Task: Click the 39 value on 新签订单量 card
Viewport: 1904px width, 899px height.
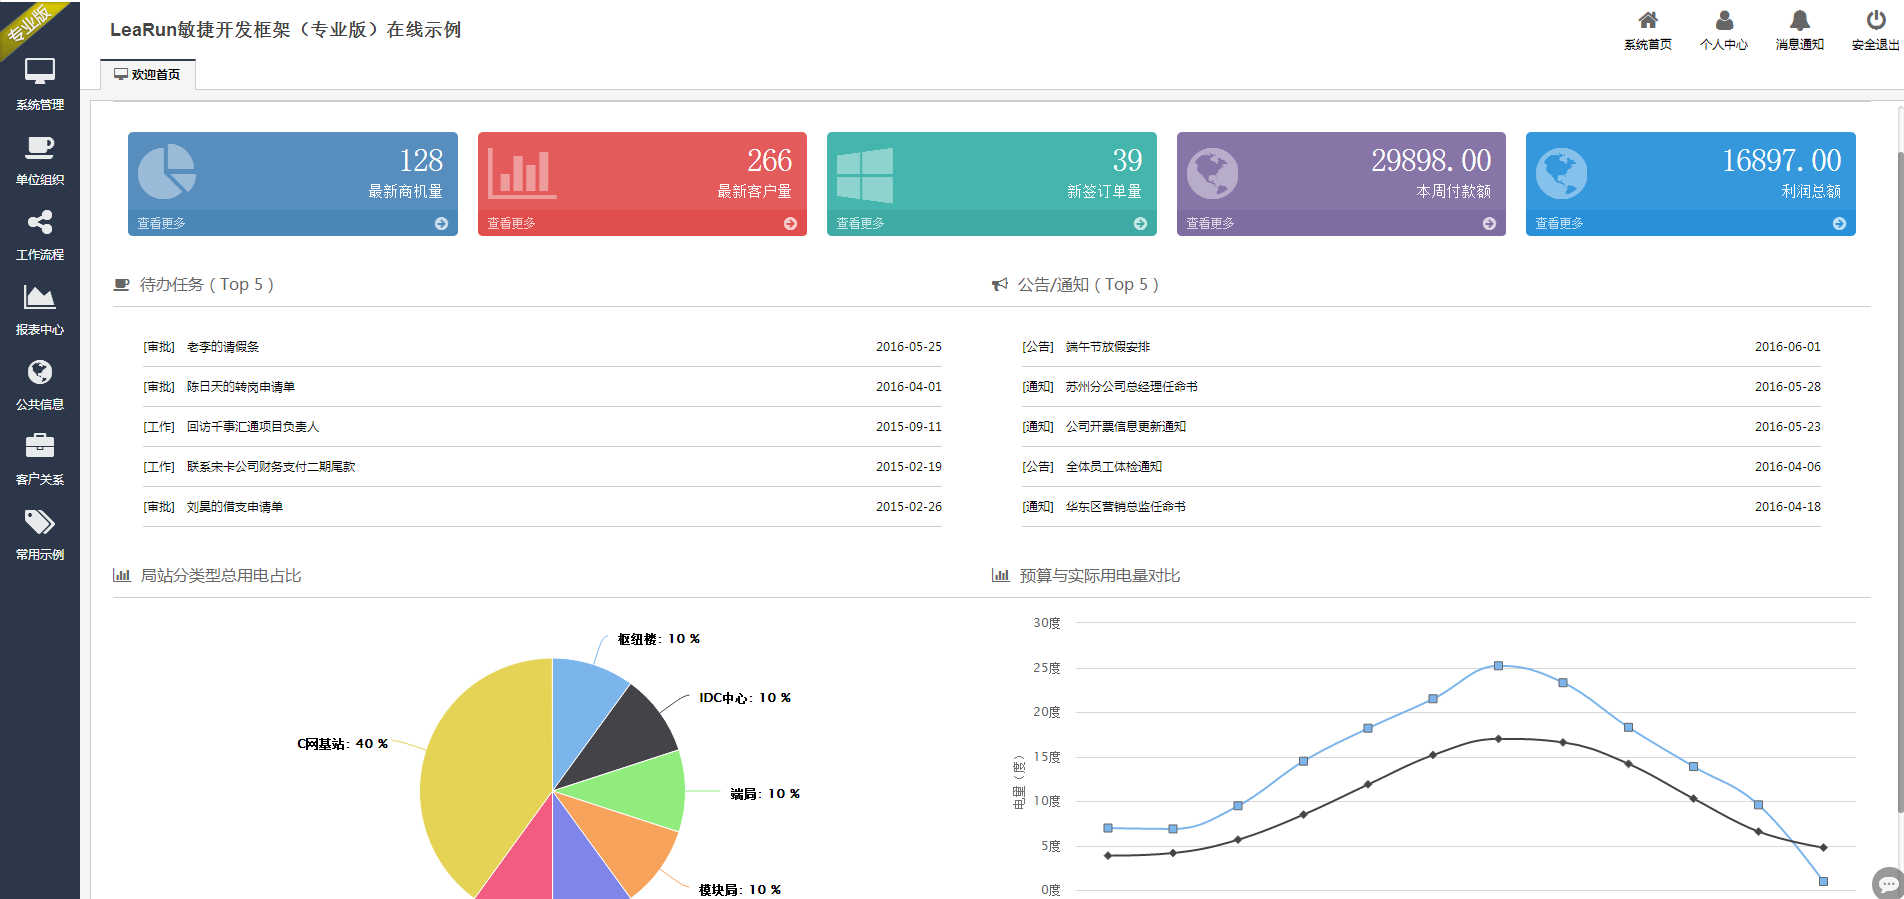Action: (x=1127, y=160)
